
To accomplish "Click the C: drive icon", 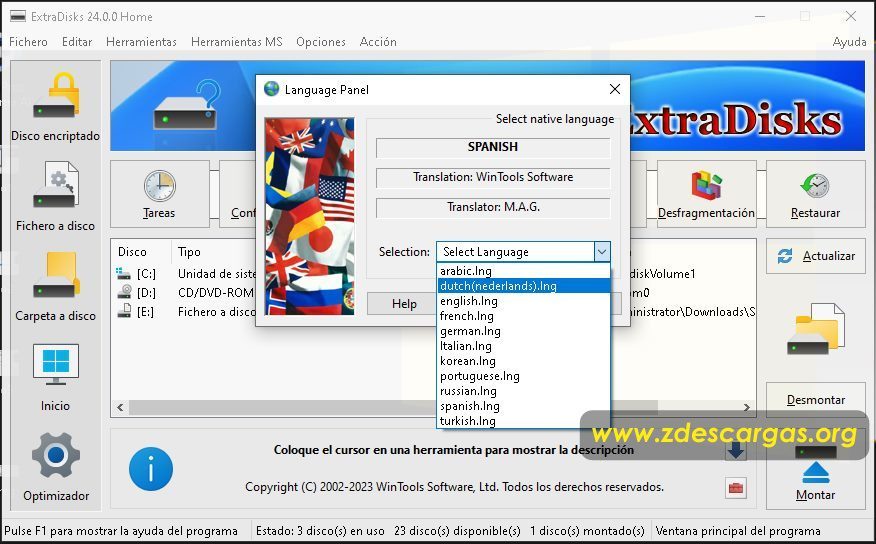I will (x=123, y=274).
